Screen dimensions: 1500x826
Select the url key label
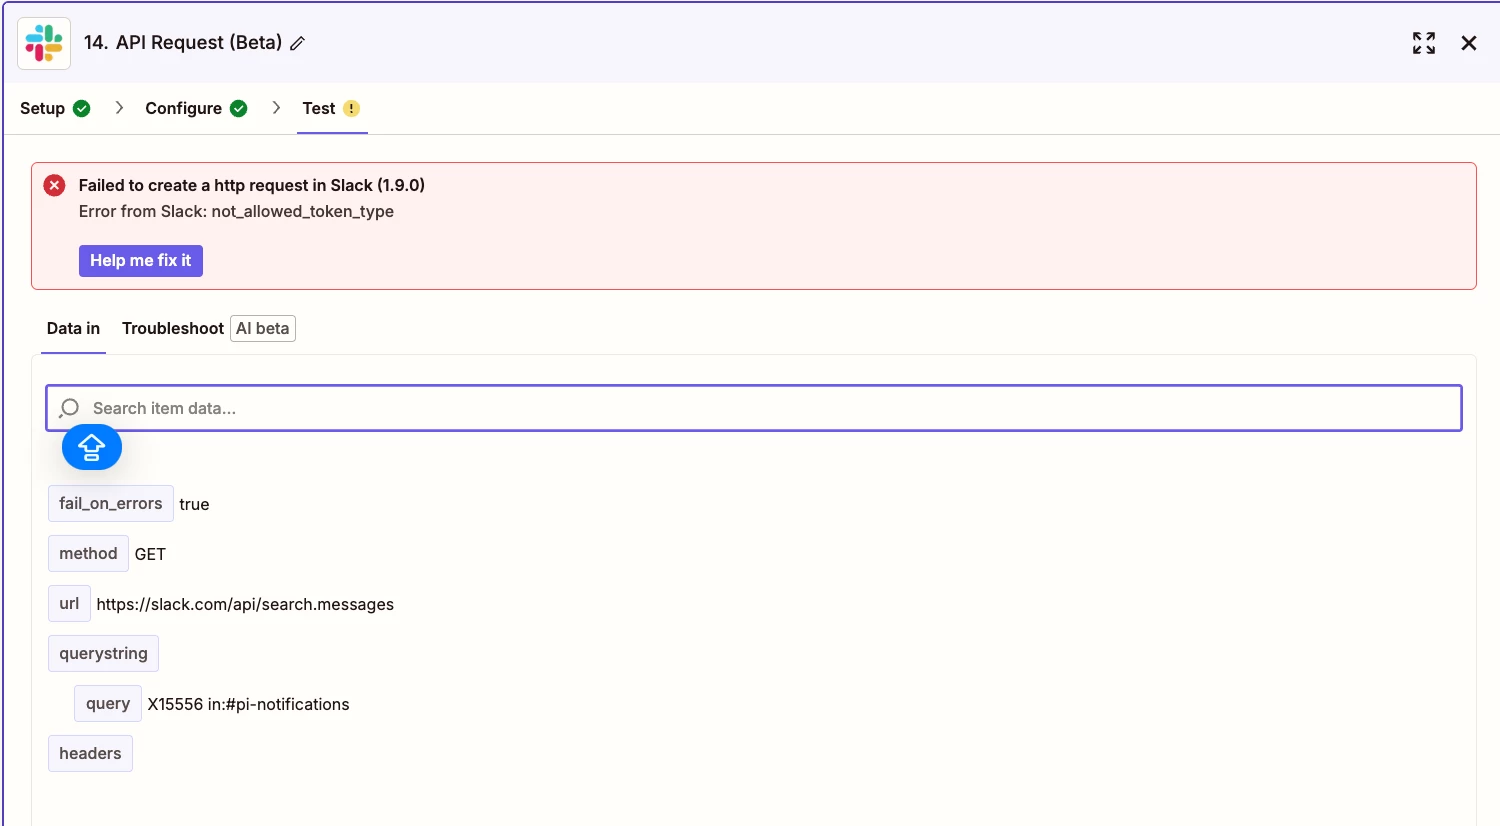(69, 603)
